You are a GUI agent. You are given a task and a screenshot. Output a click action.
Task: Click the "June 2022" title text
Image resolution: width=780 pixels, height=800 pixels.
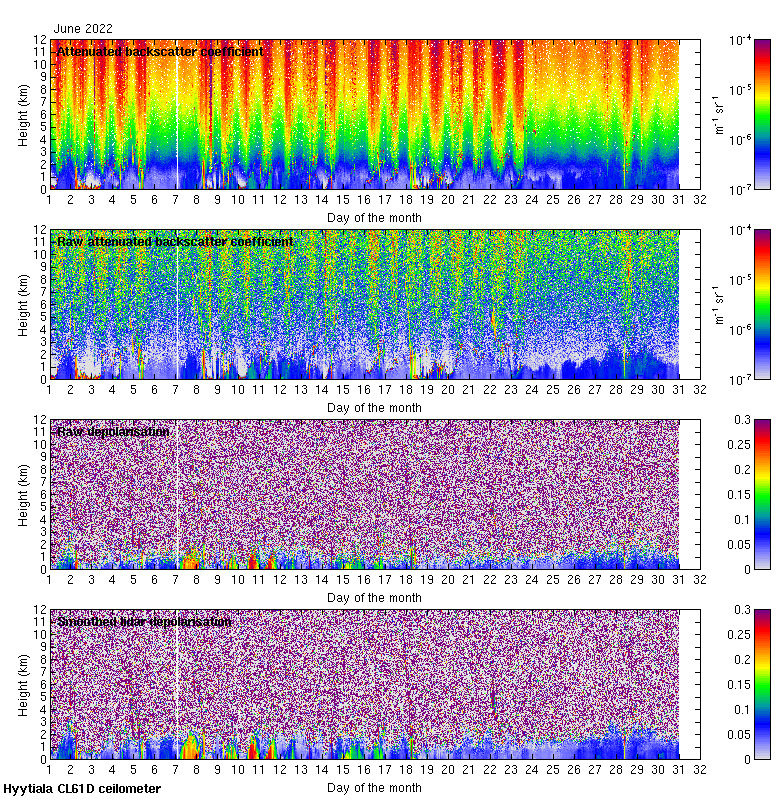(x=83, y=29)
